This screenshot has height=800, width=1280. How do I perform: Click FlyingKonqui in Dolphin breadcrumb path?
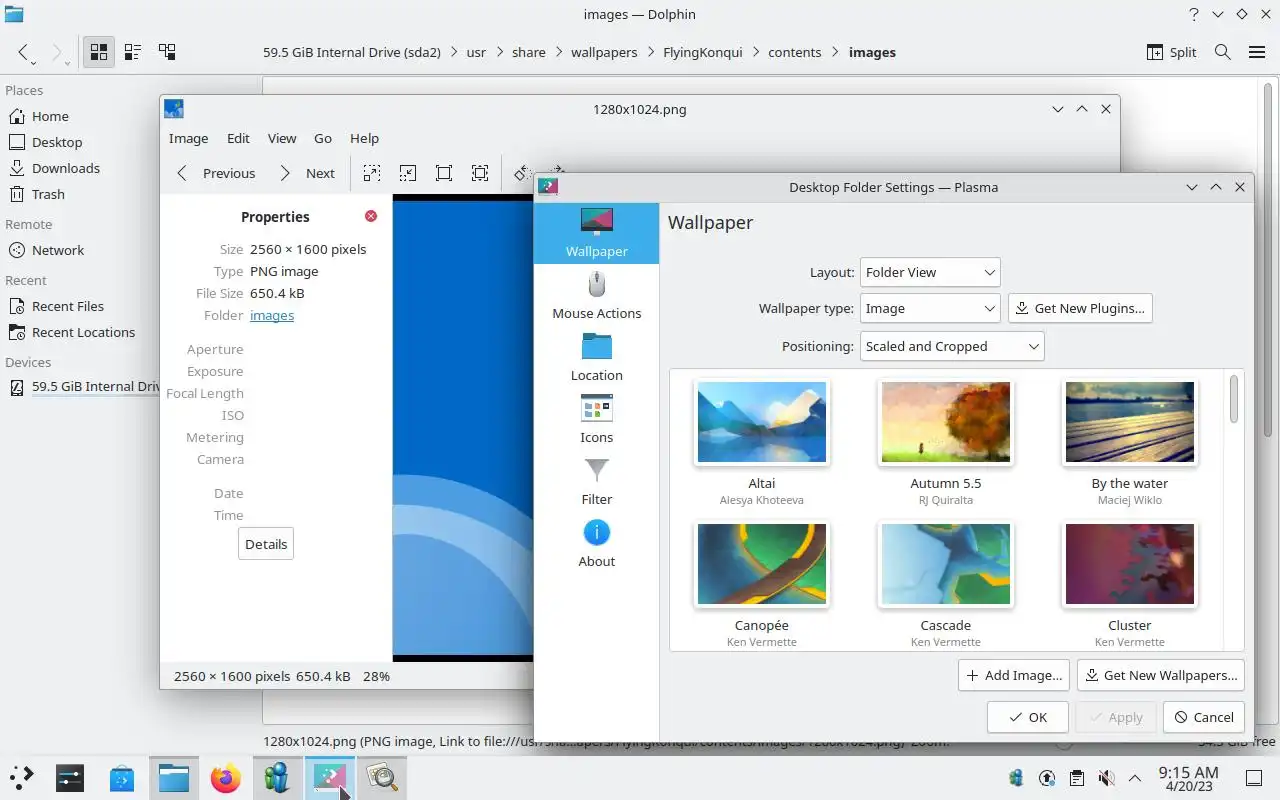click(703, 52)
